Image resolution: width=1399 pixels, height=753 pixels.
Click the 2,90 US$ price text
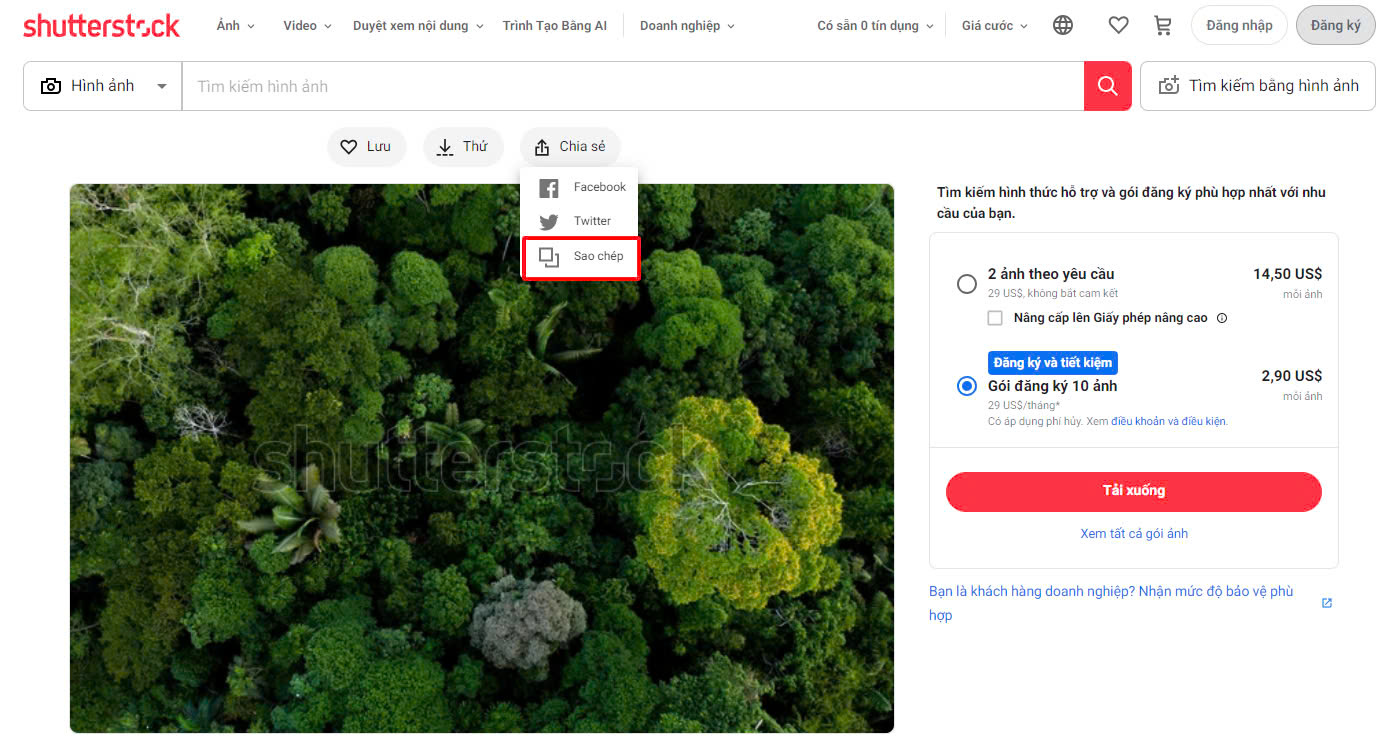tap(1291, 376)
